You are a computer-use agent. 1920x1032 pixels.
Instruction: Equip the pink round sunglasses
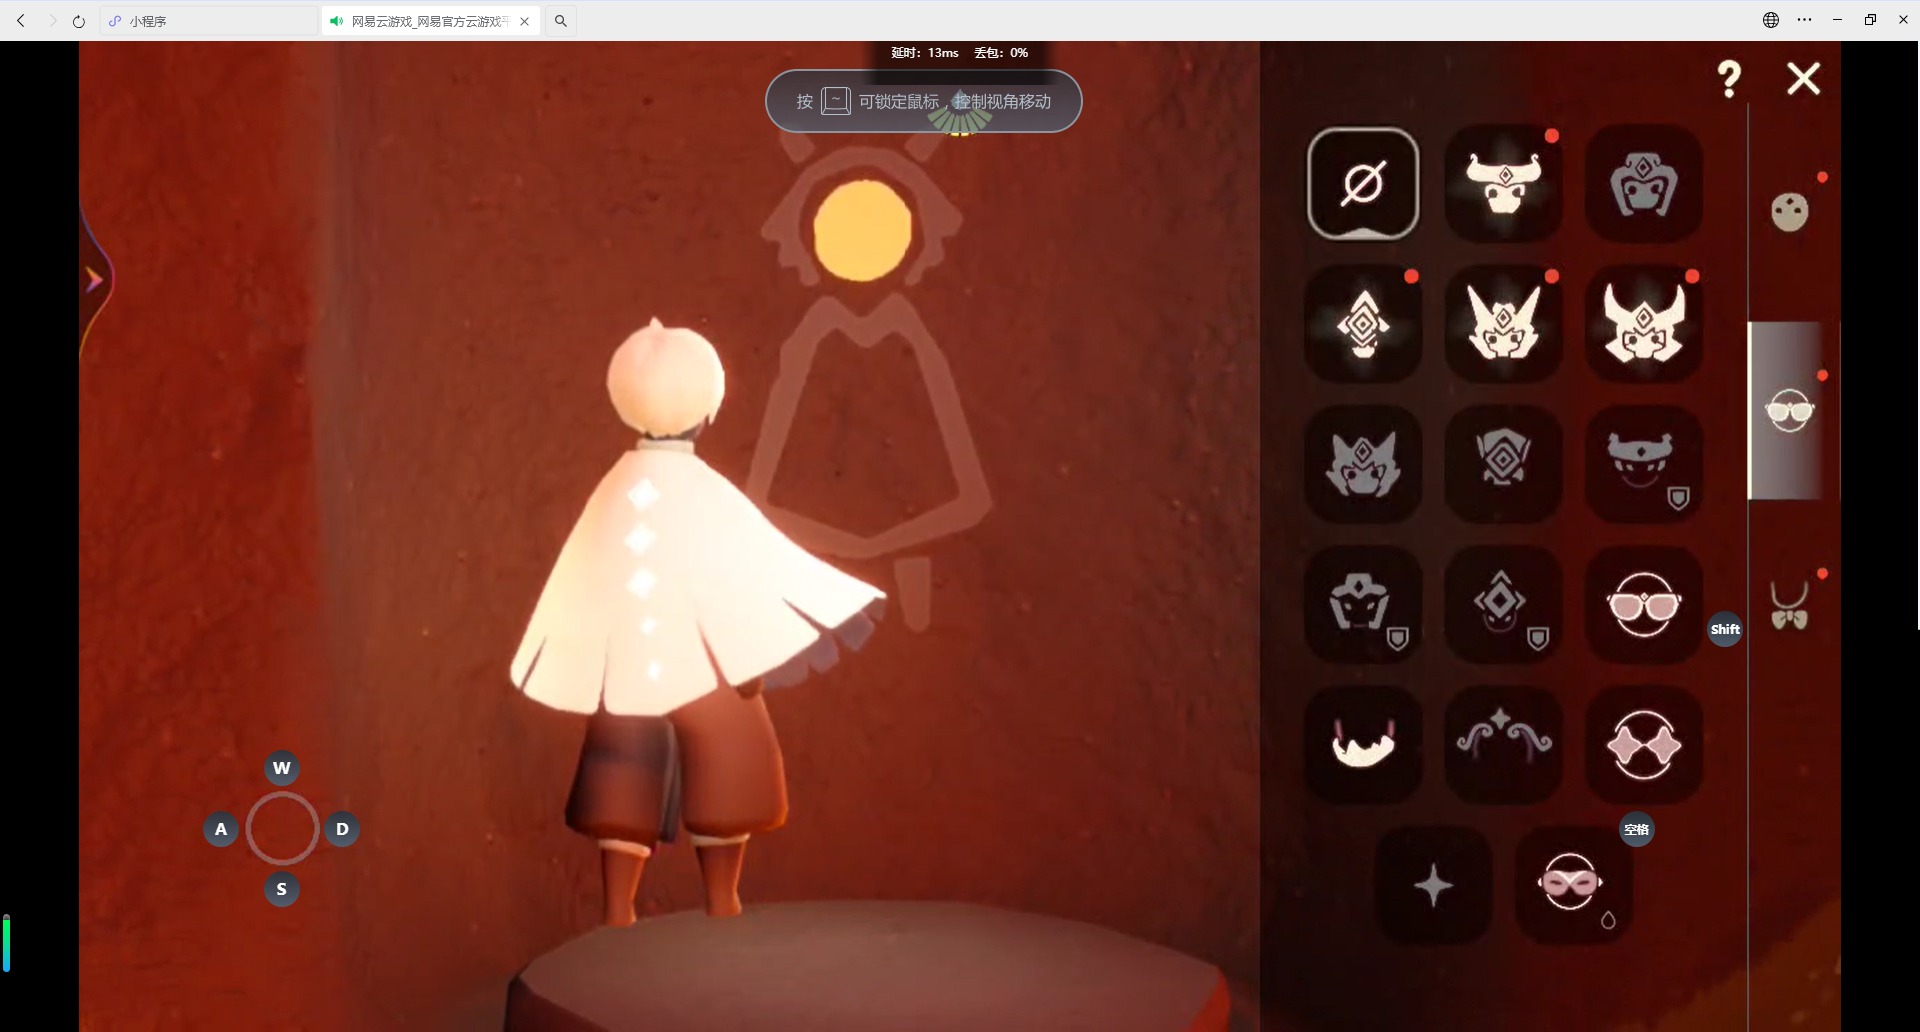tap(1644, 604)
